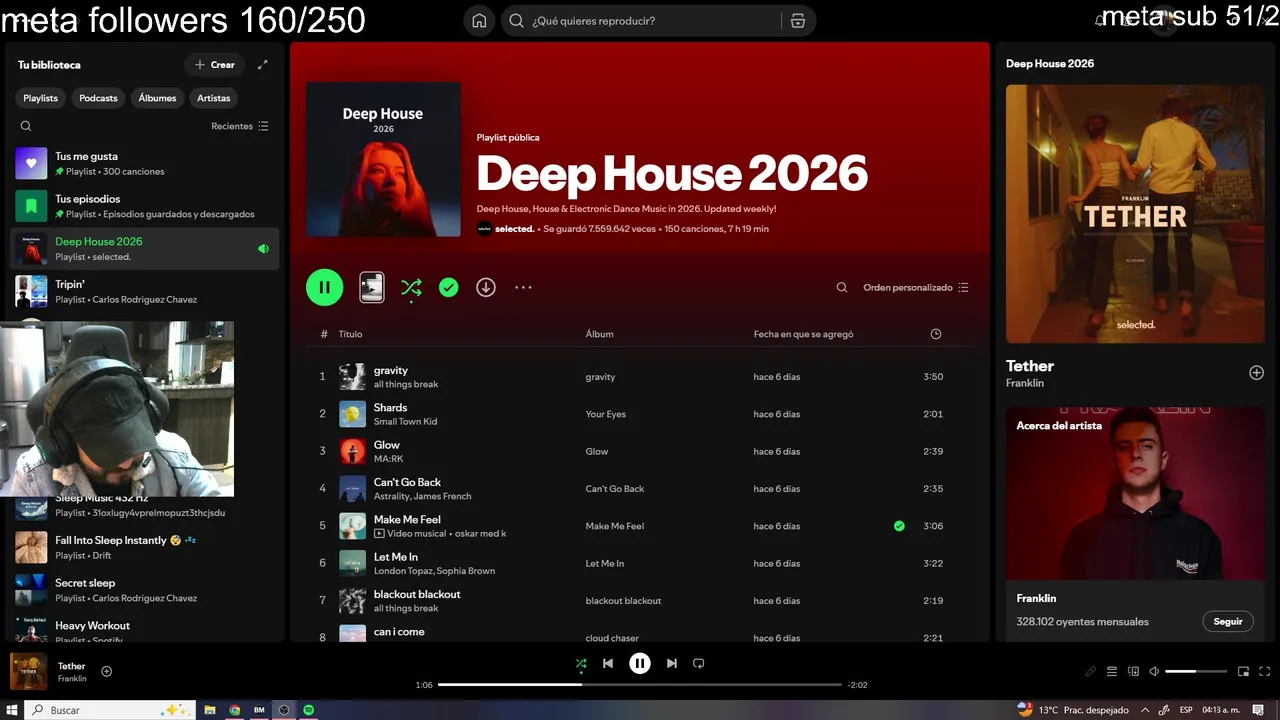Skip to previous track

click(x=608, y=663)
